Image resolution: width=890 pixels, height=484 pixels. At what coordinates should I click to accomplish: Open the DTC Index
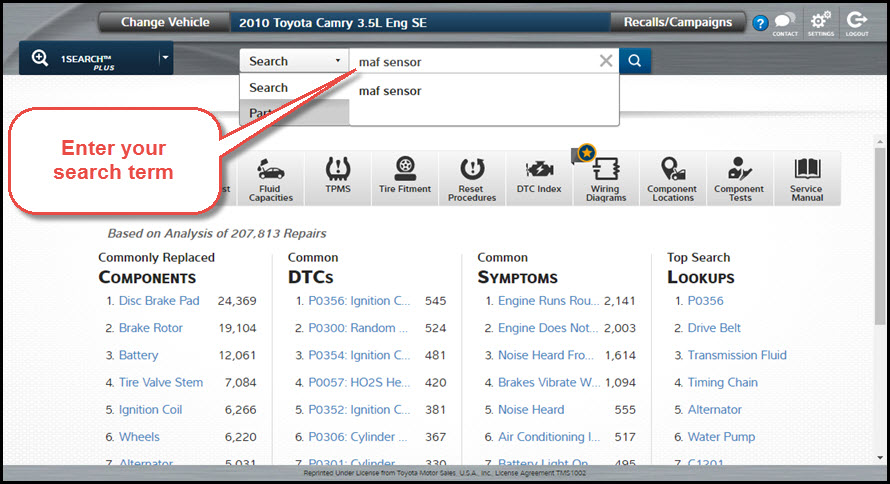(x=539, y=177)
